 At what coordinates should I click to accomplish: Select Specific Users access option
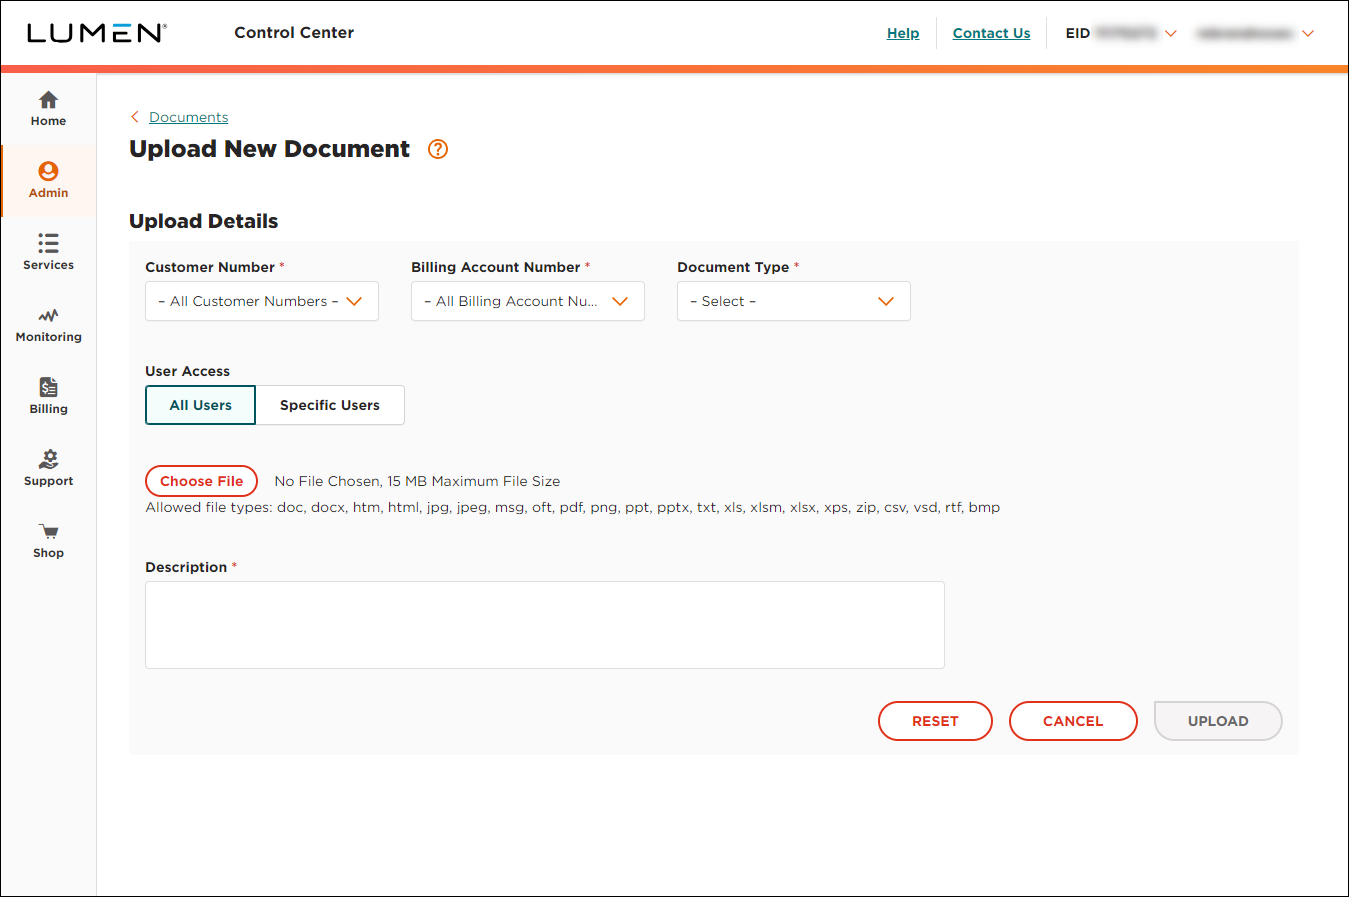[330, 405]
